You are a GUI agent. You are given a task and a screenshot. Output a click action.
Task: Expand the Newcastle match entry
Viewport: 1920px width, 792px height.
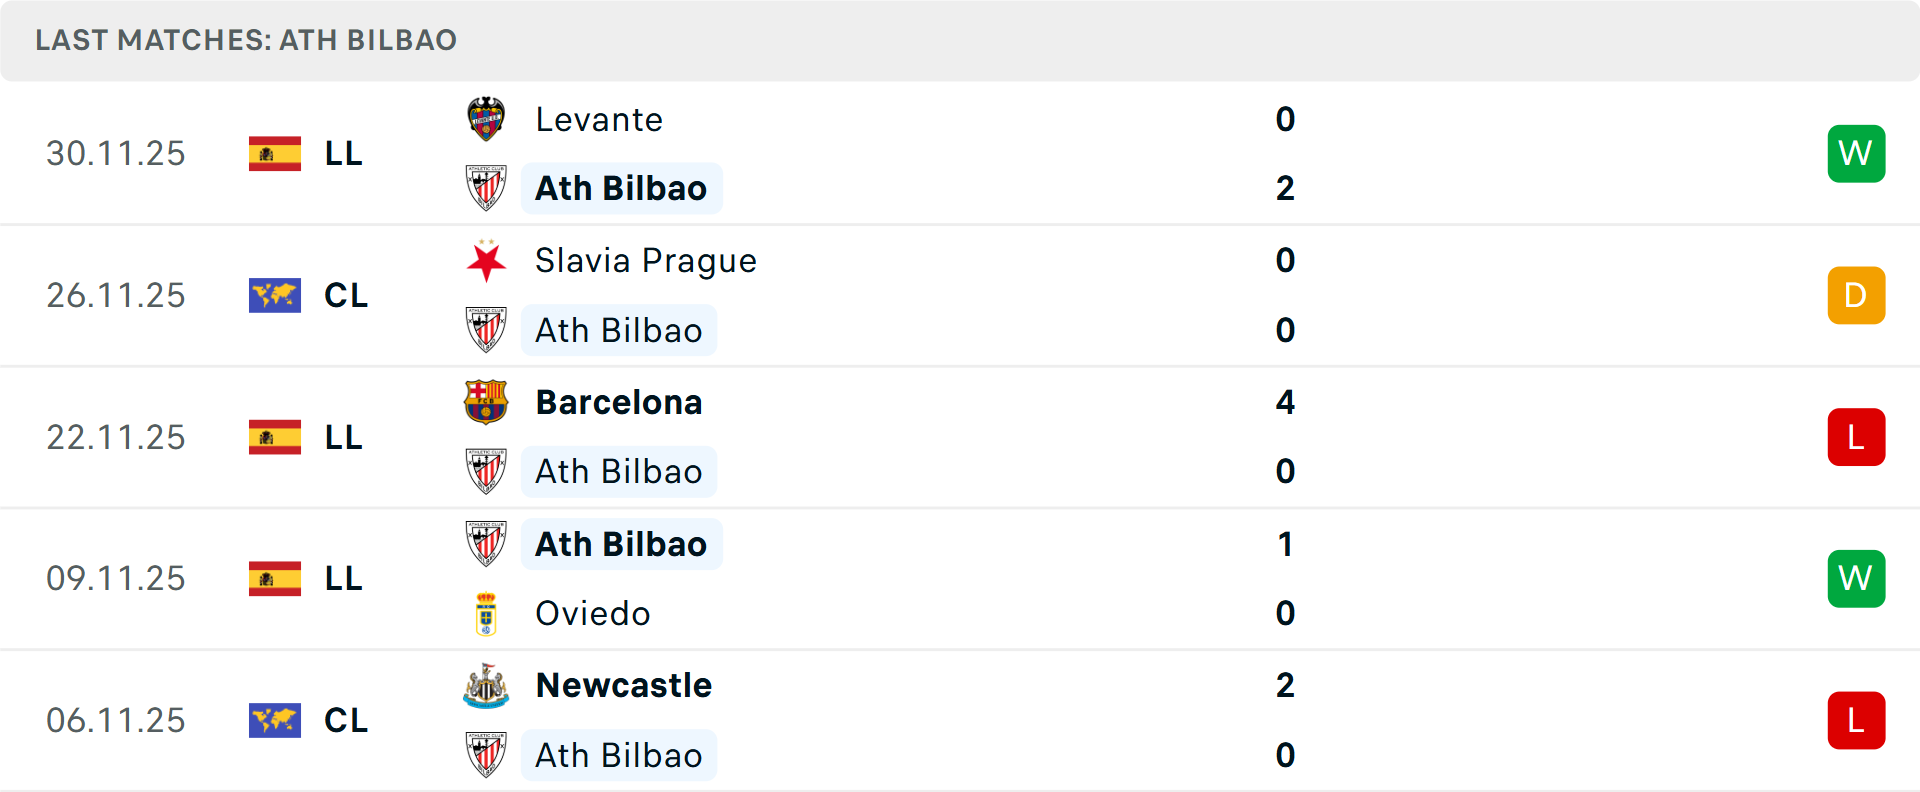960,720
